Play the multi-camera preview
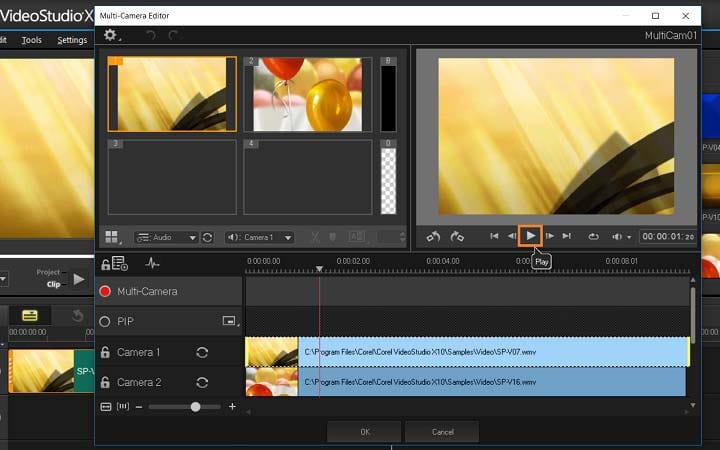 tap(530, 236)
